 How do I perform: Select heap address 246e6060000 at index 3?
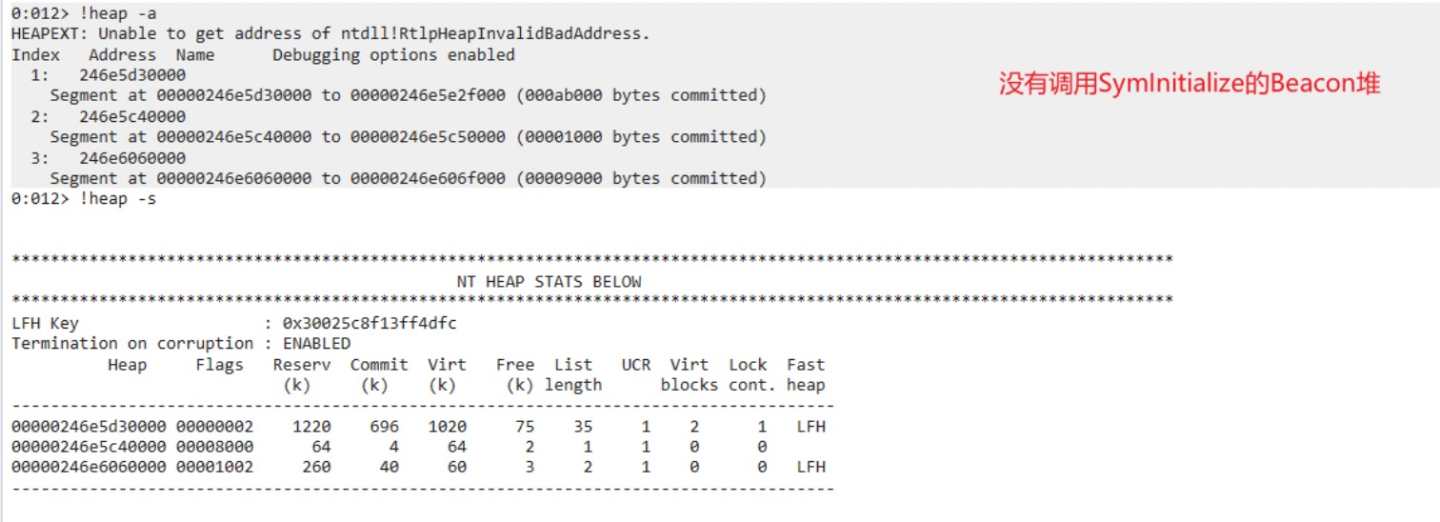point(132,158)
